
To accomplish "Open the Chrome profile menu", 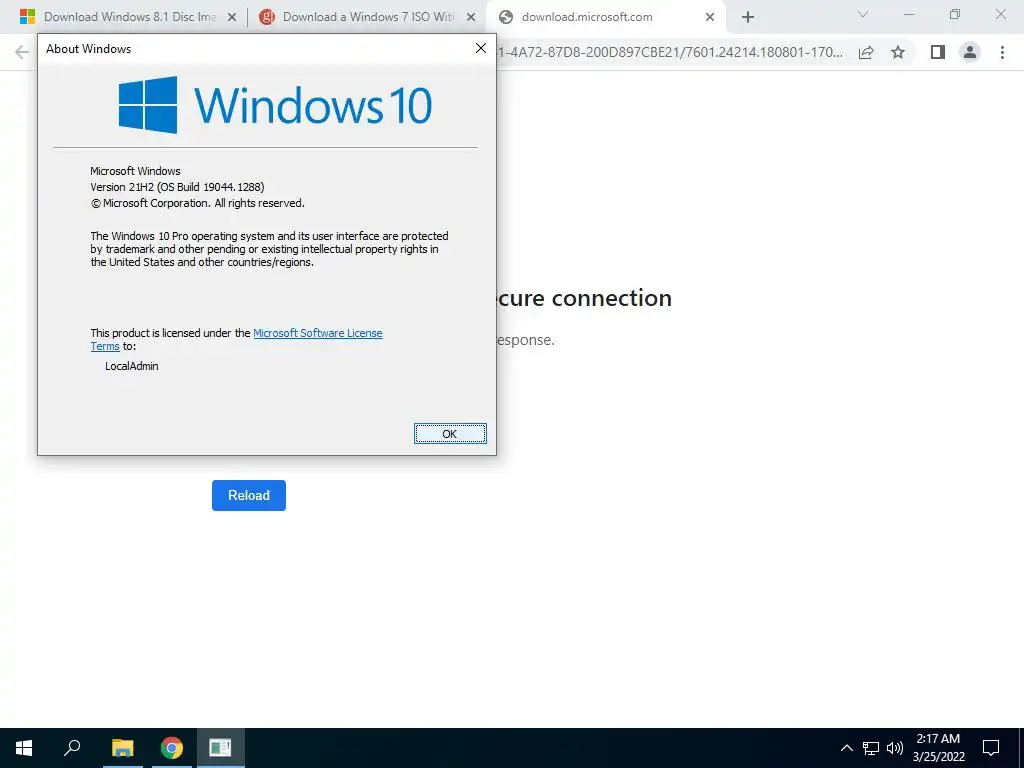I will [970, 52].
